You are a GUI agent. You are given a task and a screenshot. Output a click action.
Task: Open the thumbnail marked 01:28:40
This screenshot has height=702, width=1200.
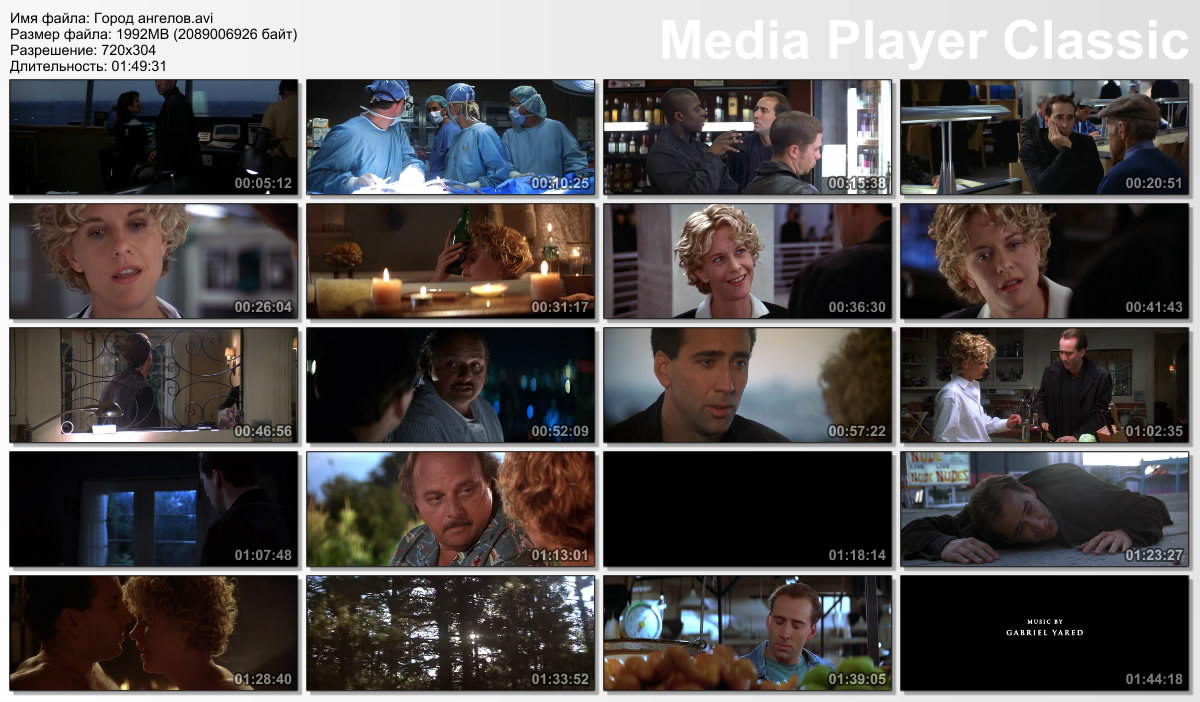(154, 633)
